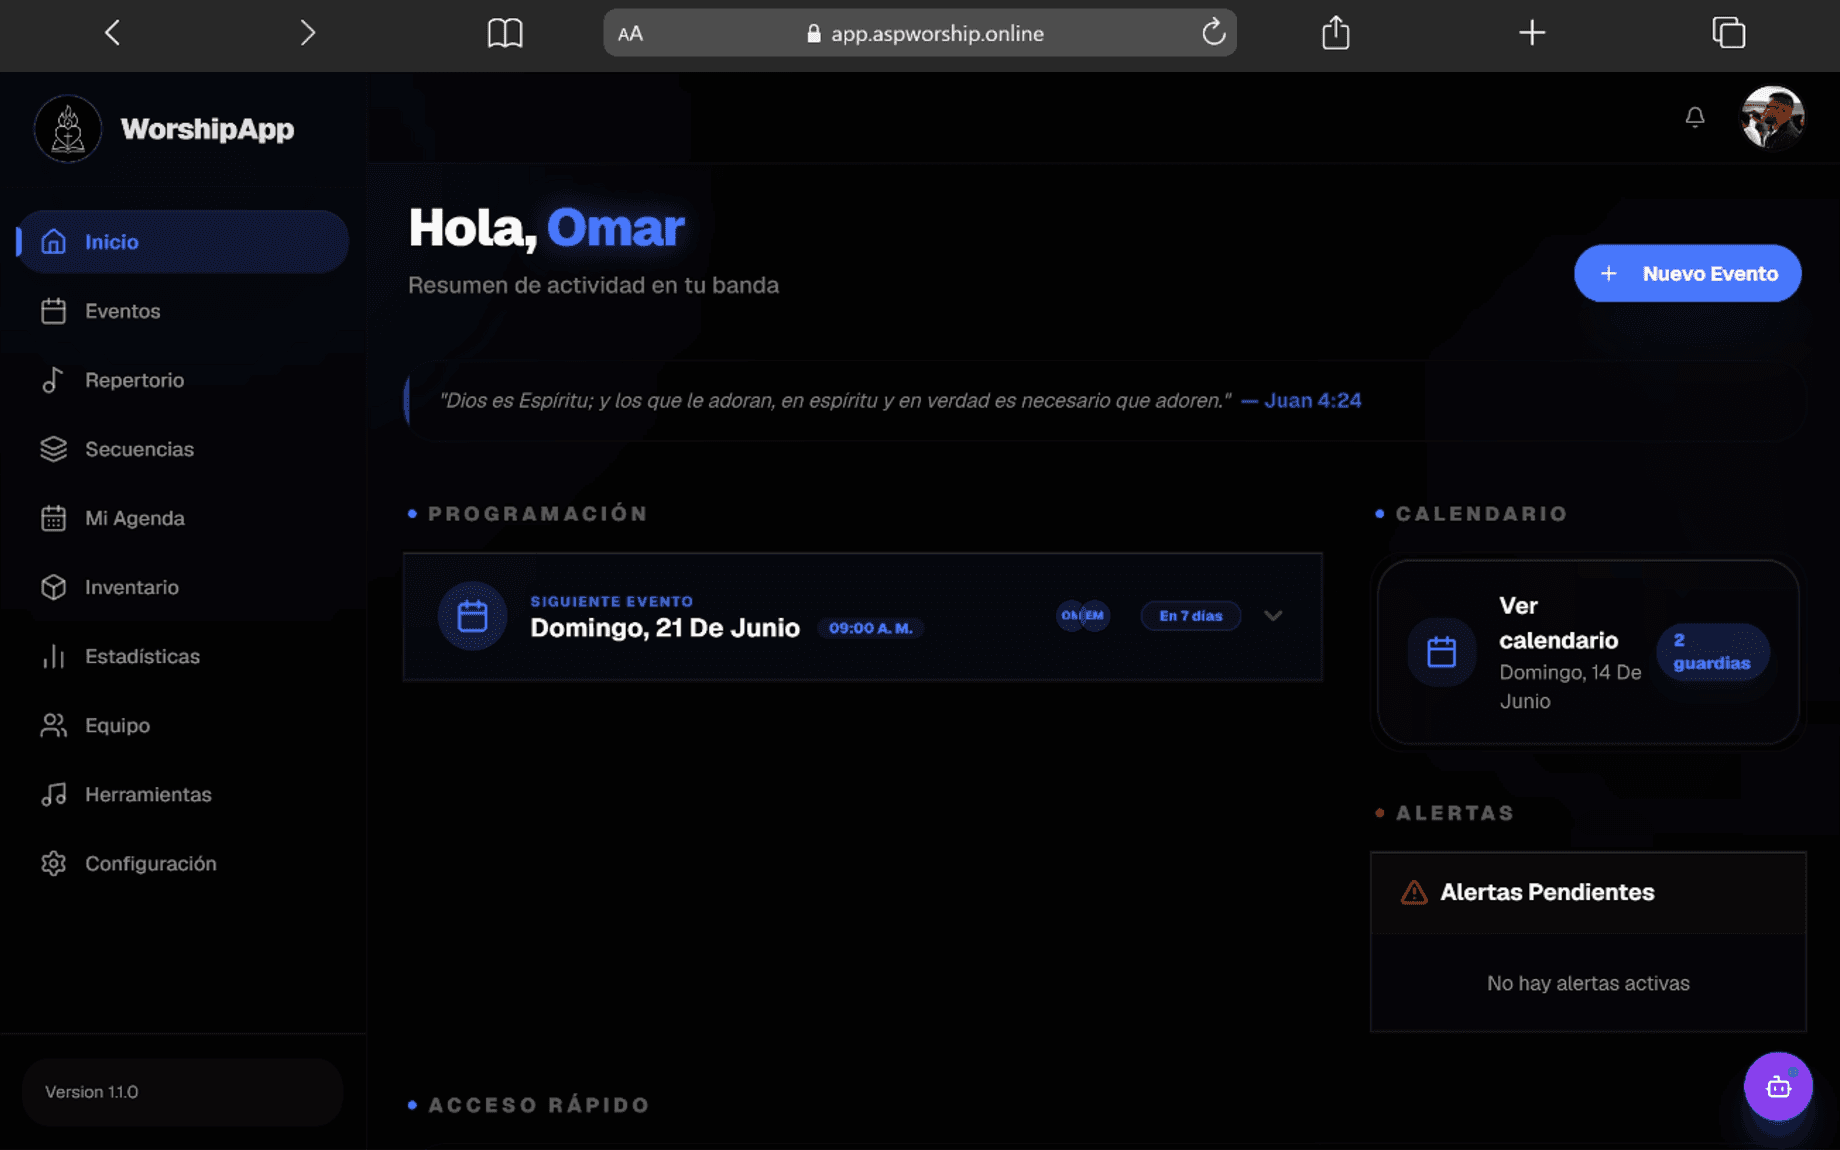Go to Estadísticas in the sidebar
1840x1150 pixels.
pyautogui.click(x=183, y=656)
